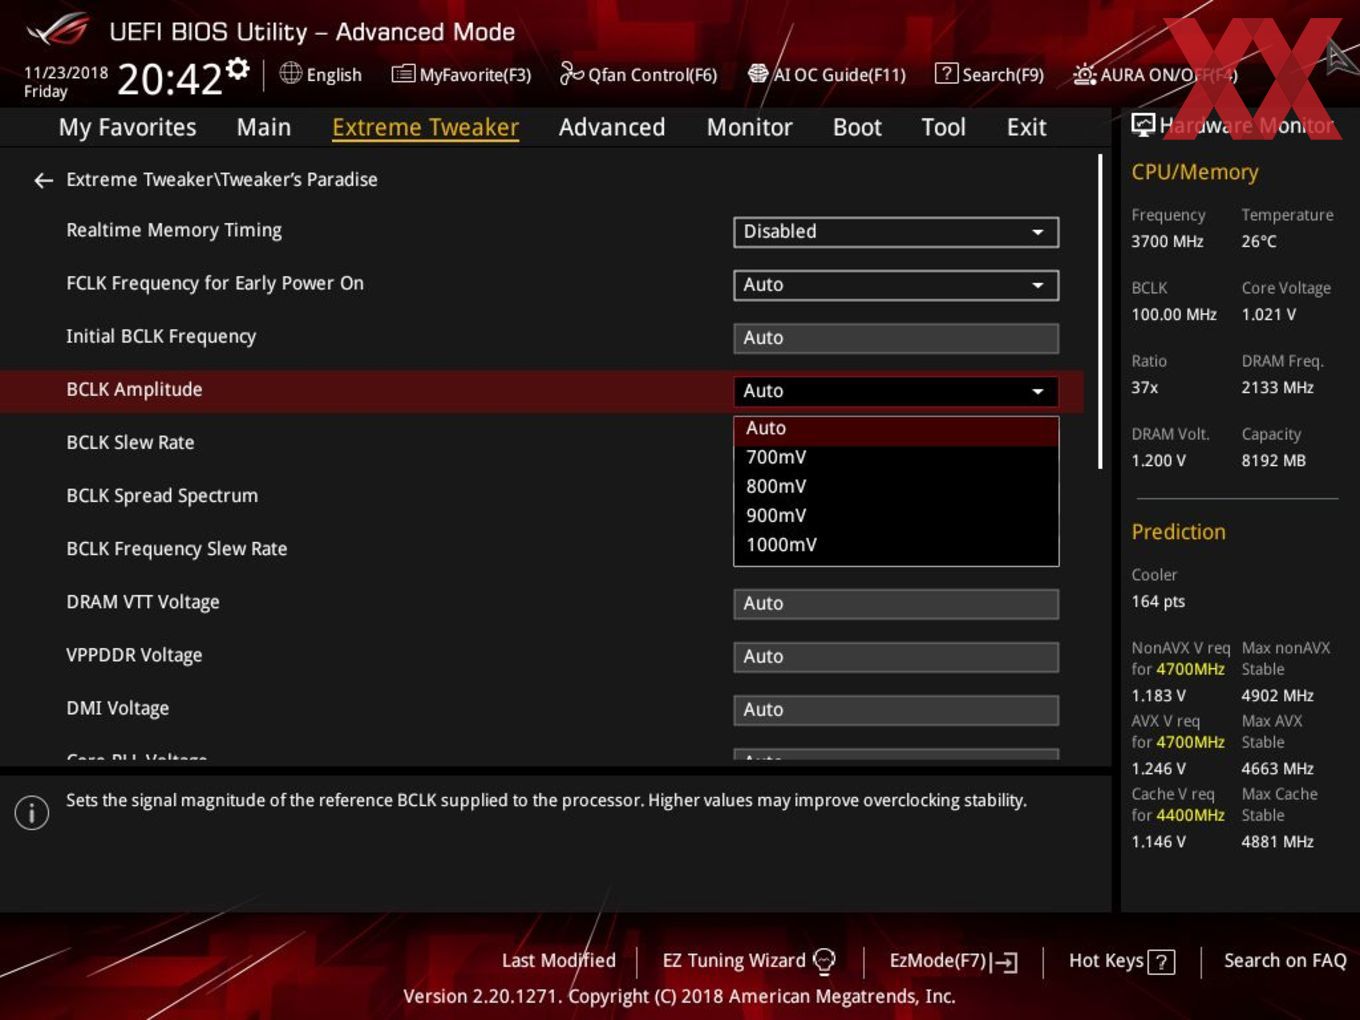Select the Extreme Tweaker tab

pos(425,127)
